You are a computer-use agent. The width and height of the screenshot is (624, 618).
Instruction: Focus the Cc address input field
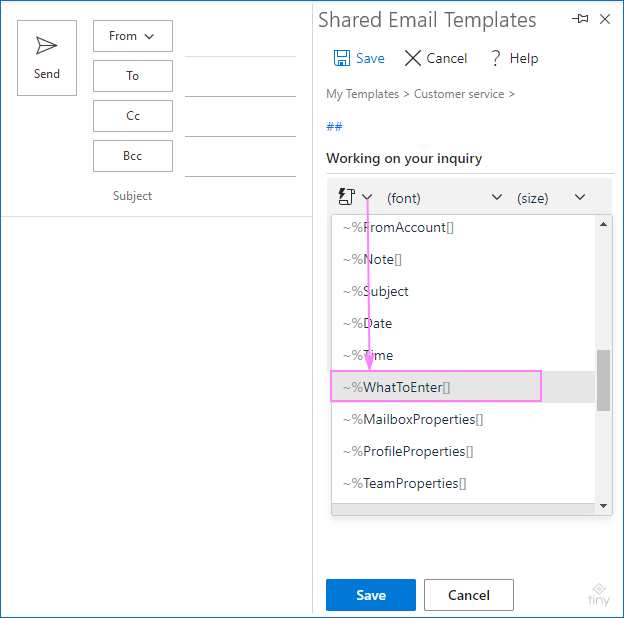240,118
